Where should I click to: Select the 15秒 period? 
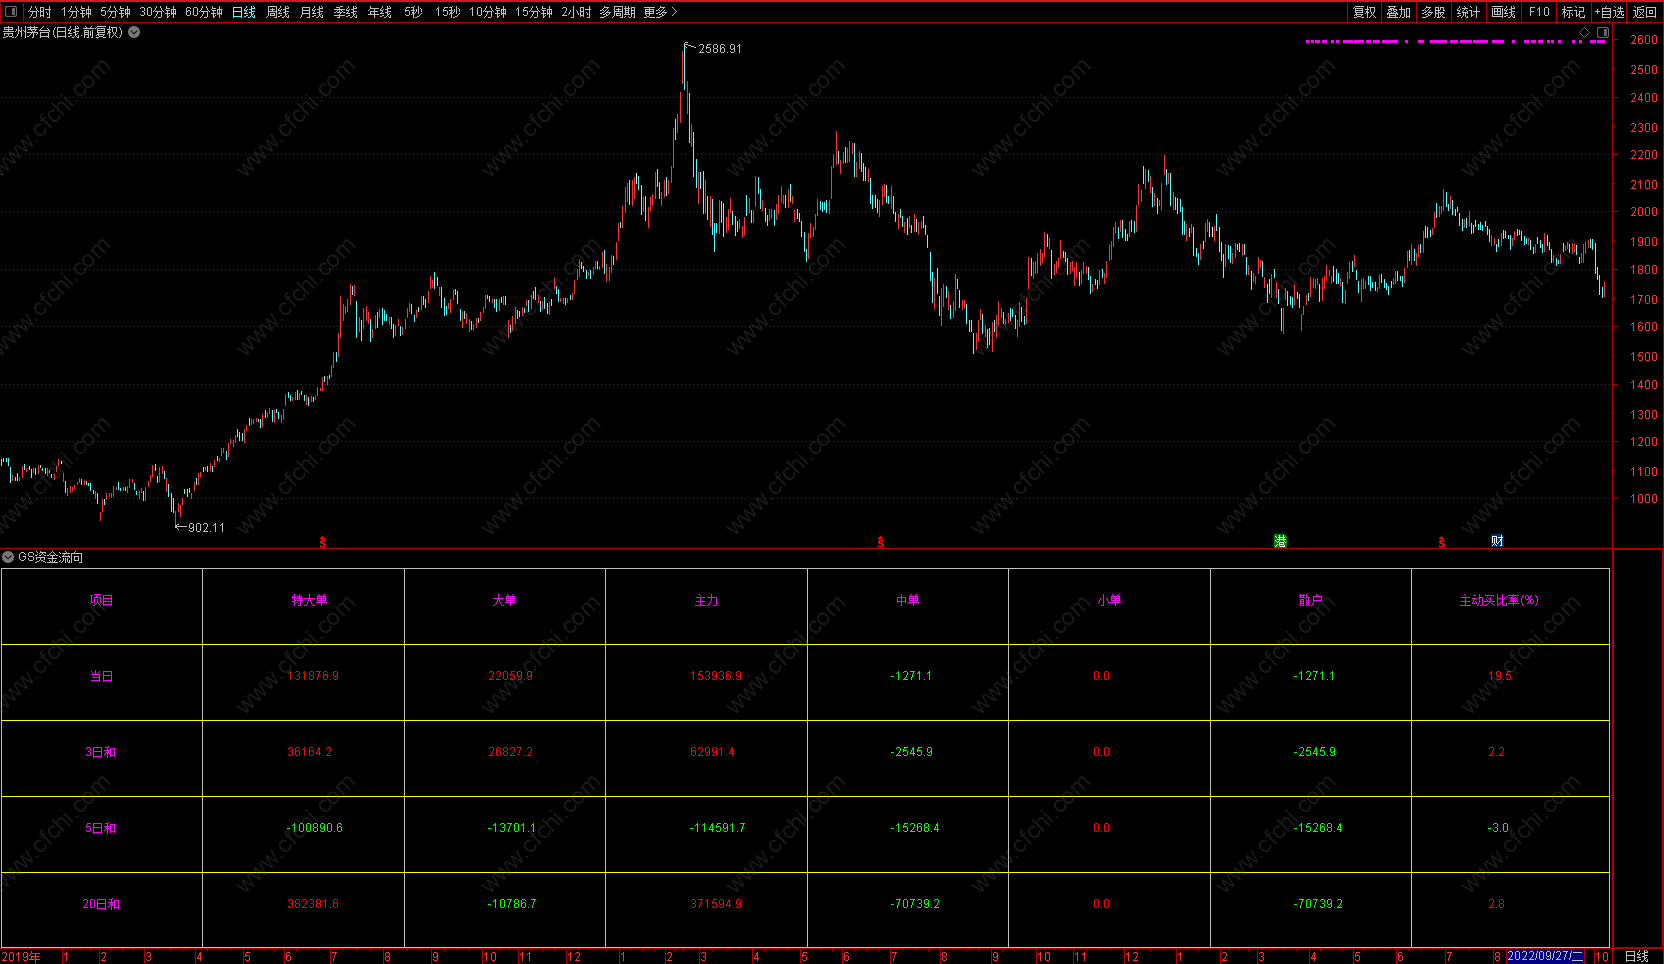tap(448, 12)
